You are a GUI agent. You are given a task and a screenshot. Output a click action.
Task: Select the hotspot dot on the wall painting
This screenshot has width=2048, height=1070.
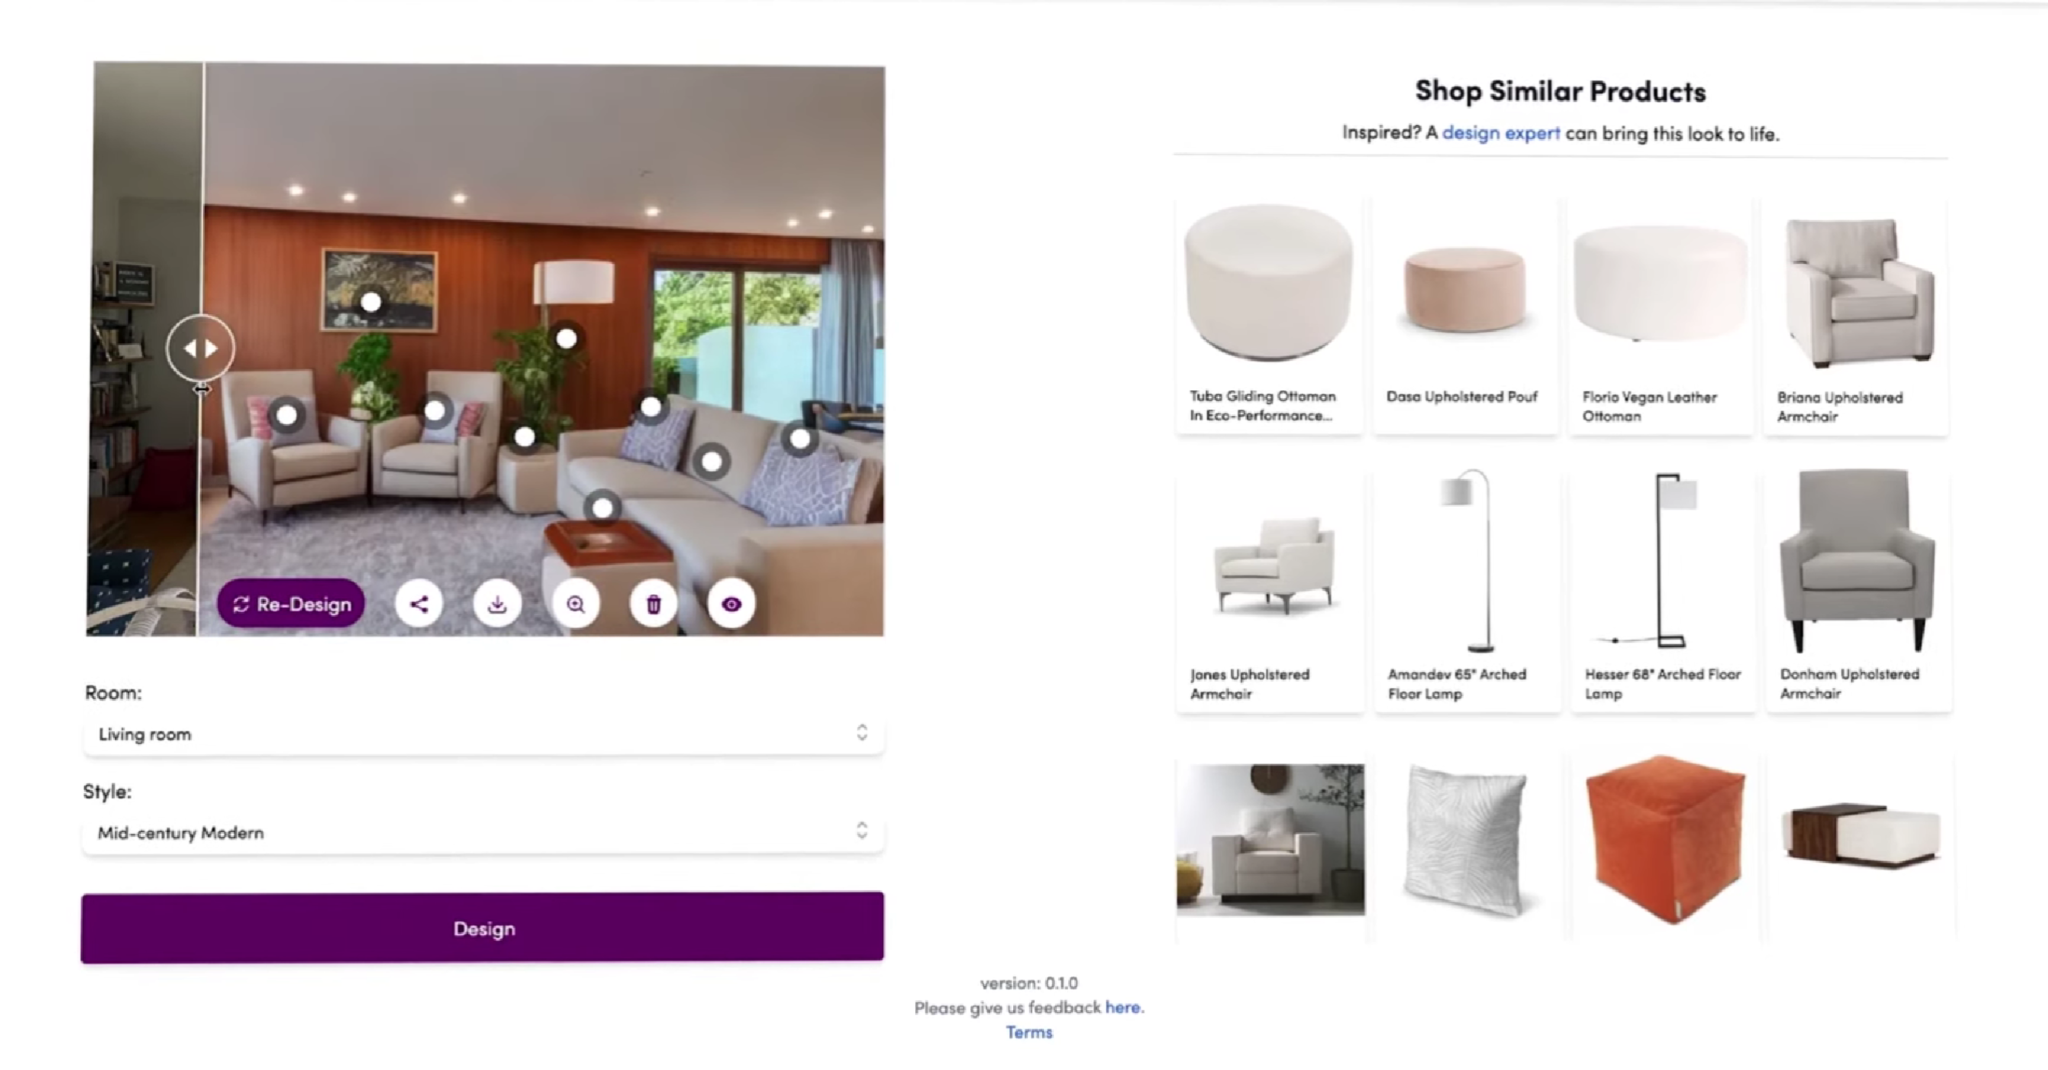pos(371,301)
